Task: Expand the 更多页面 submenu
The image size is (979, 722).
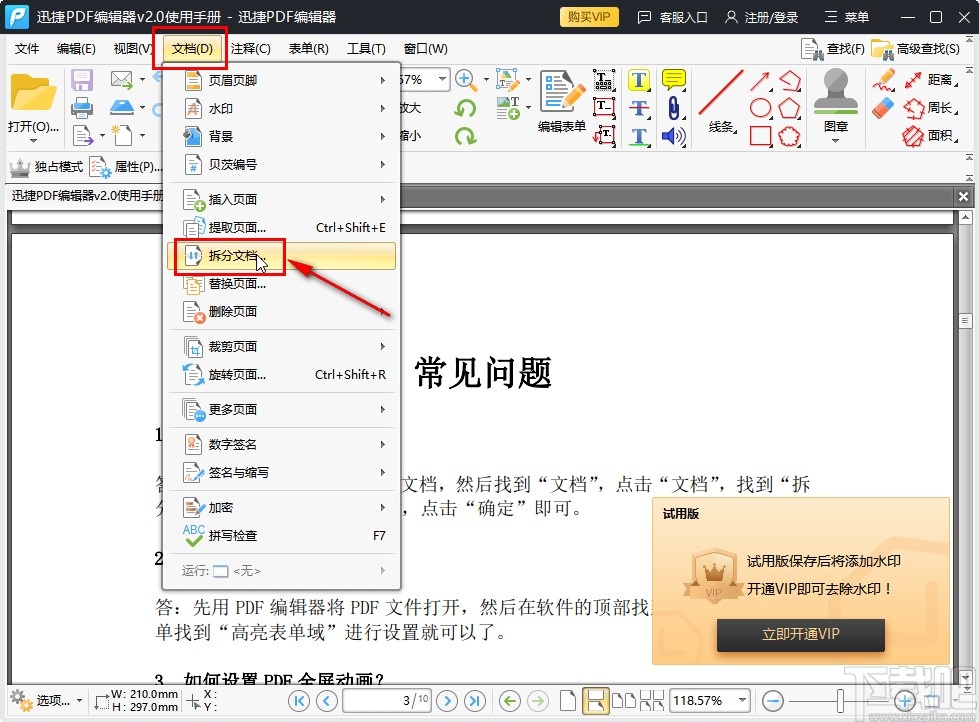Action: click(282, 409)
